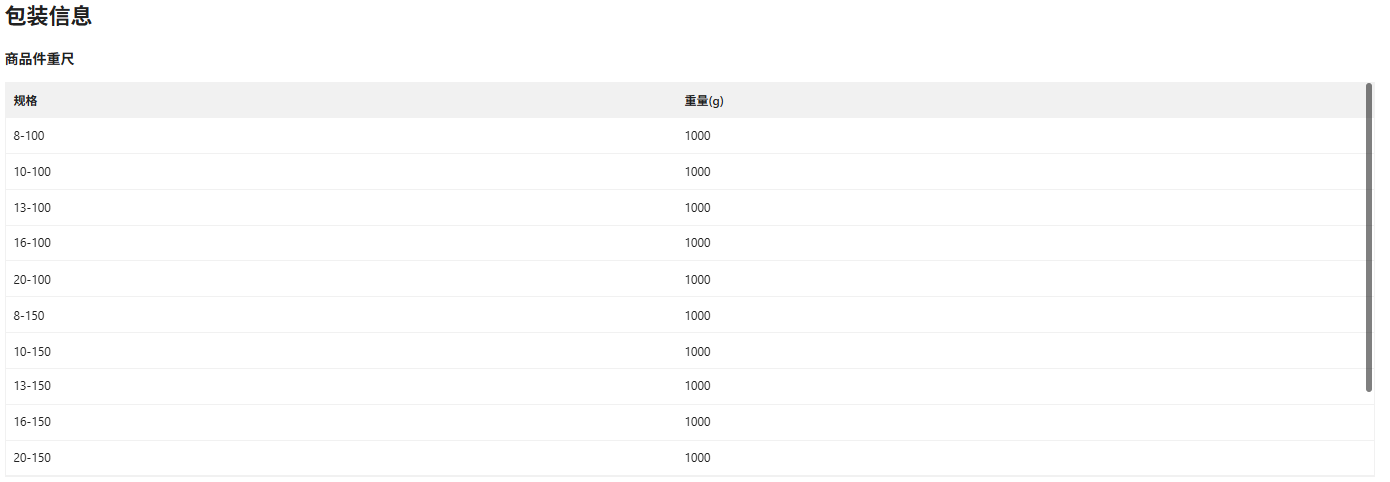The height and width of the screenshot is (482, 1390).
Task: Click the 包装信息 heading
Action: coord(49,16)
